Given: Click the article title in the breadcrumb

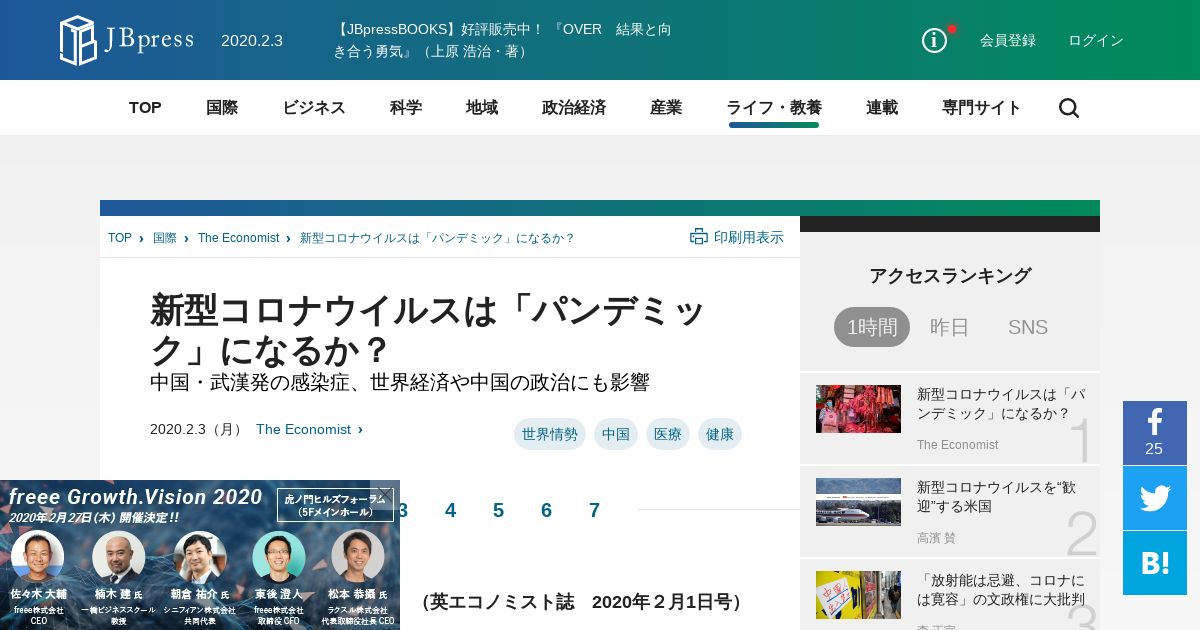Looking at the screenshot, I should 437,238.
